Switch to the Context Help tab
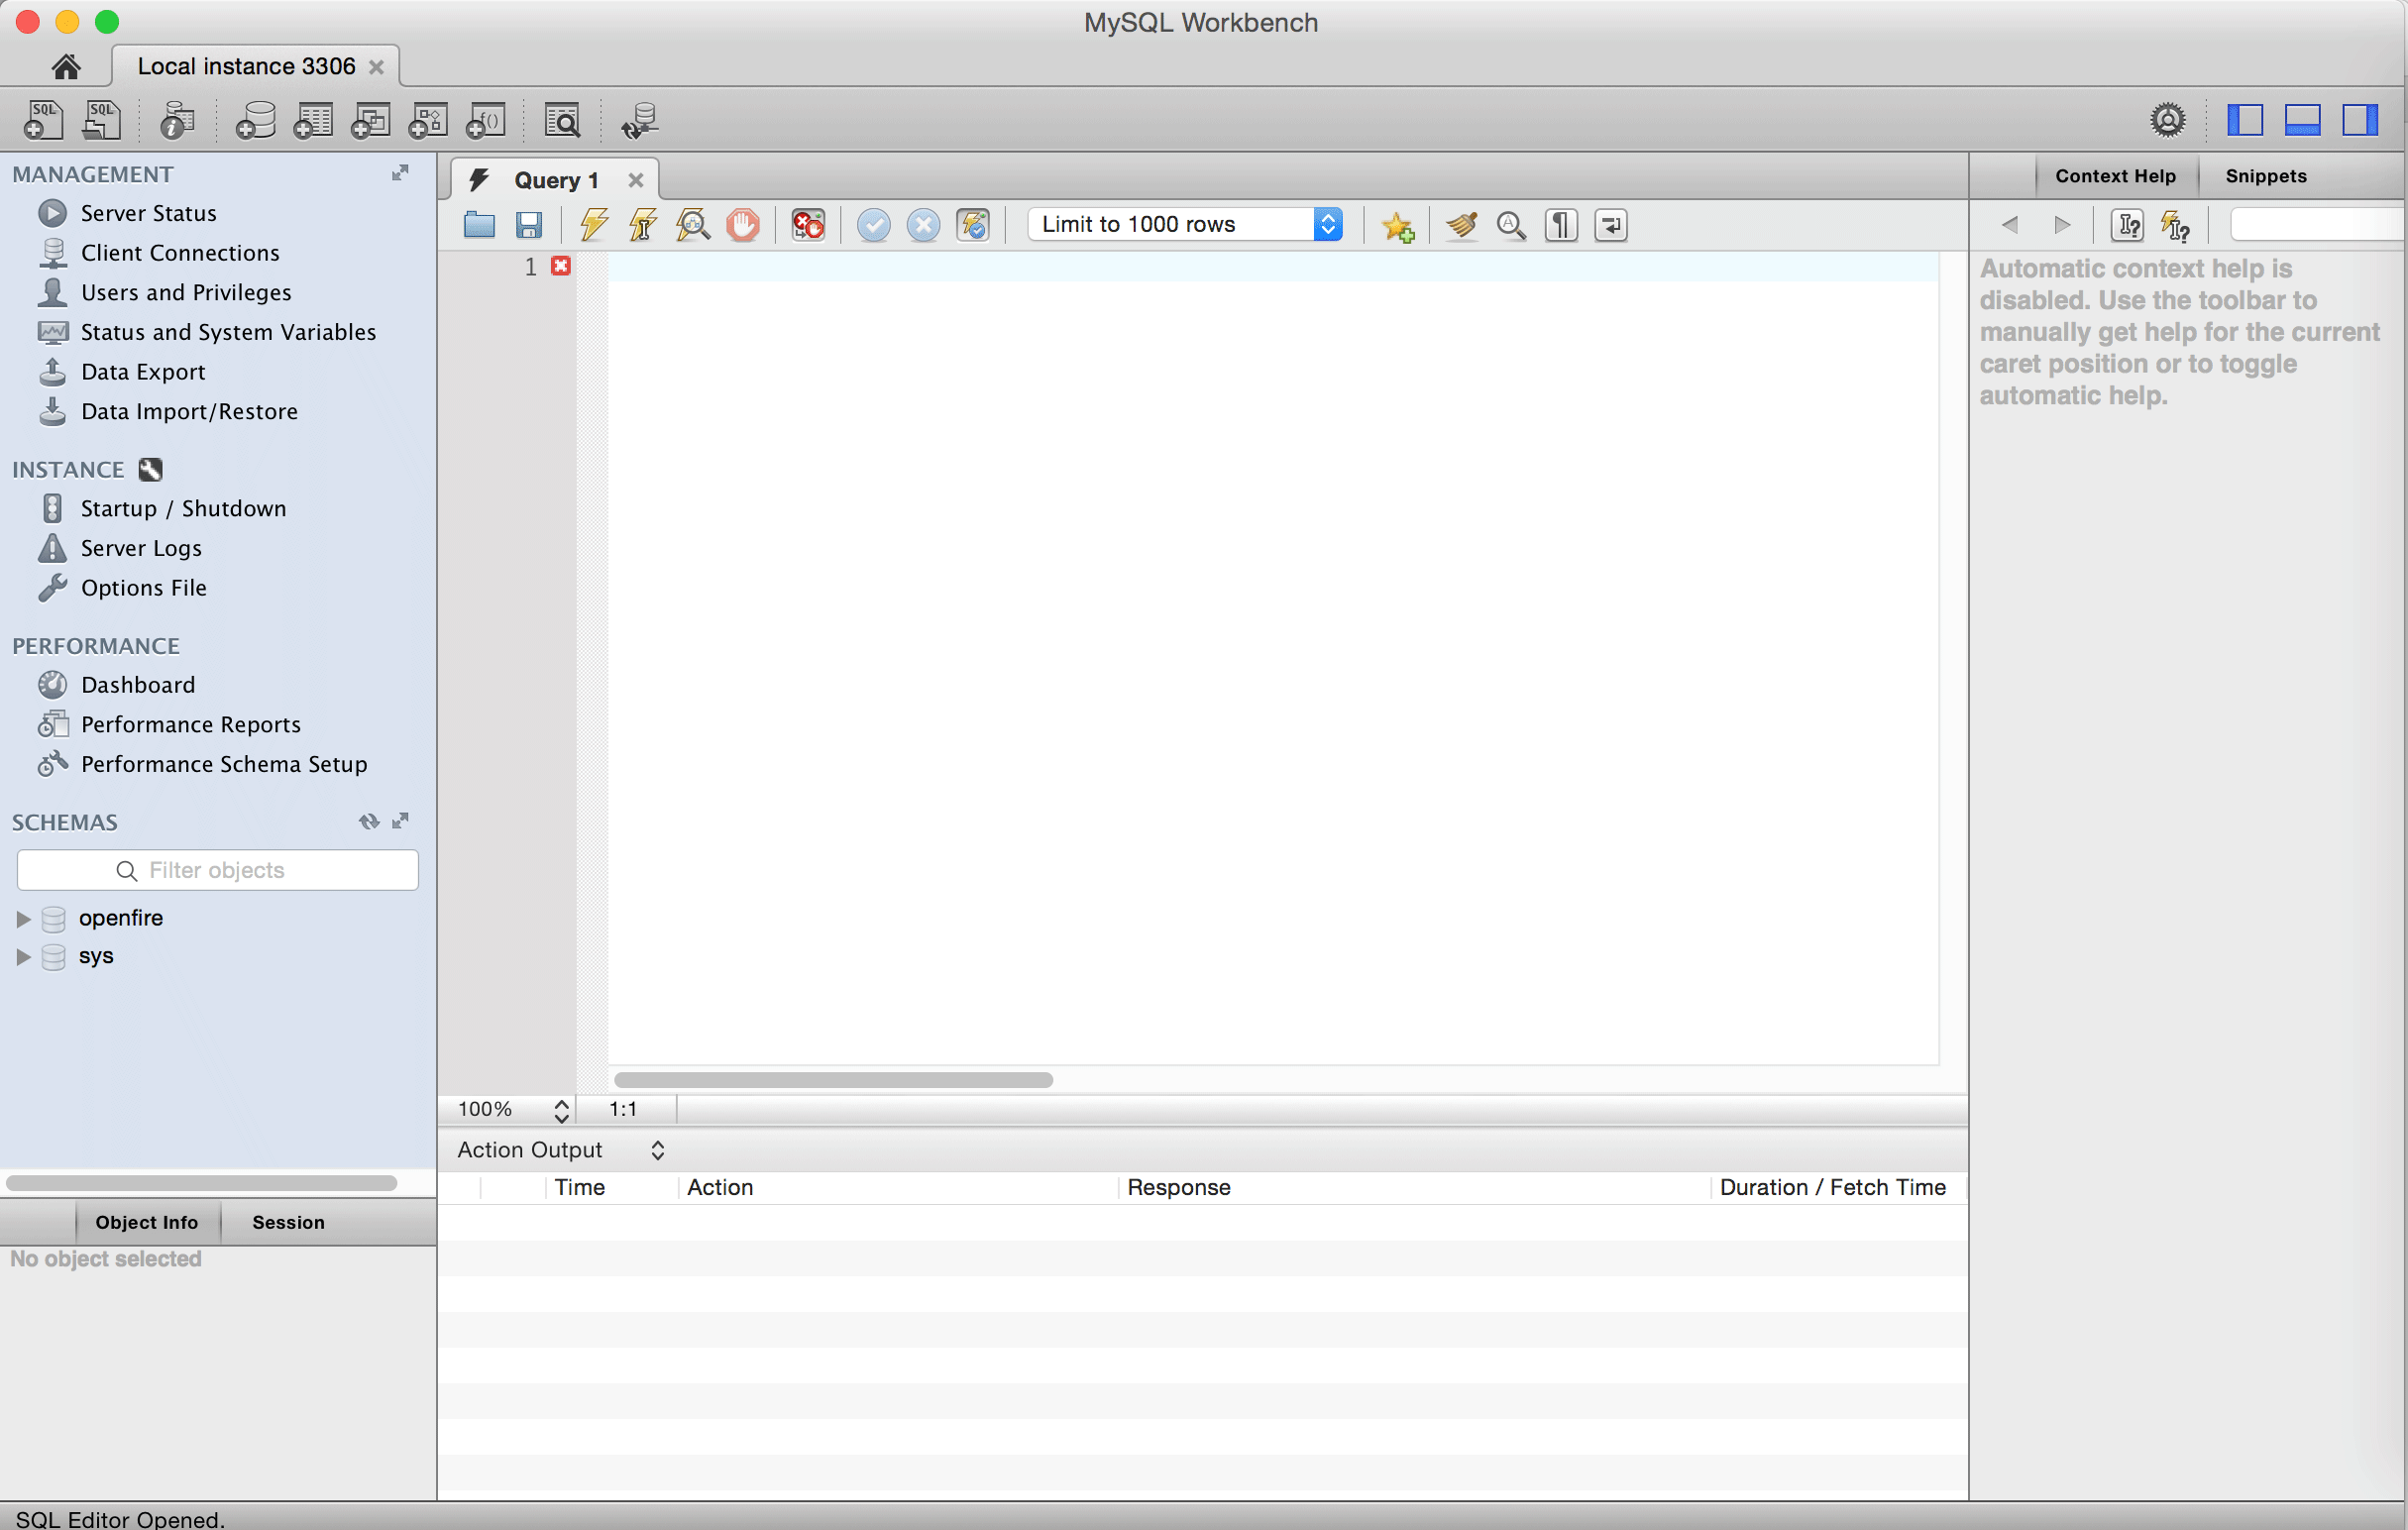 point(2115,176)
